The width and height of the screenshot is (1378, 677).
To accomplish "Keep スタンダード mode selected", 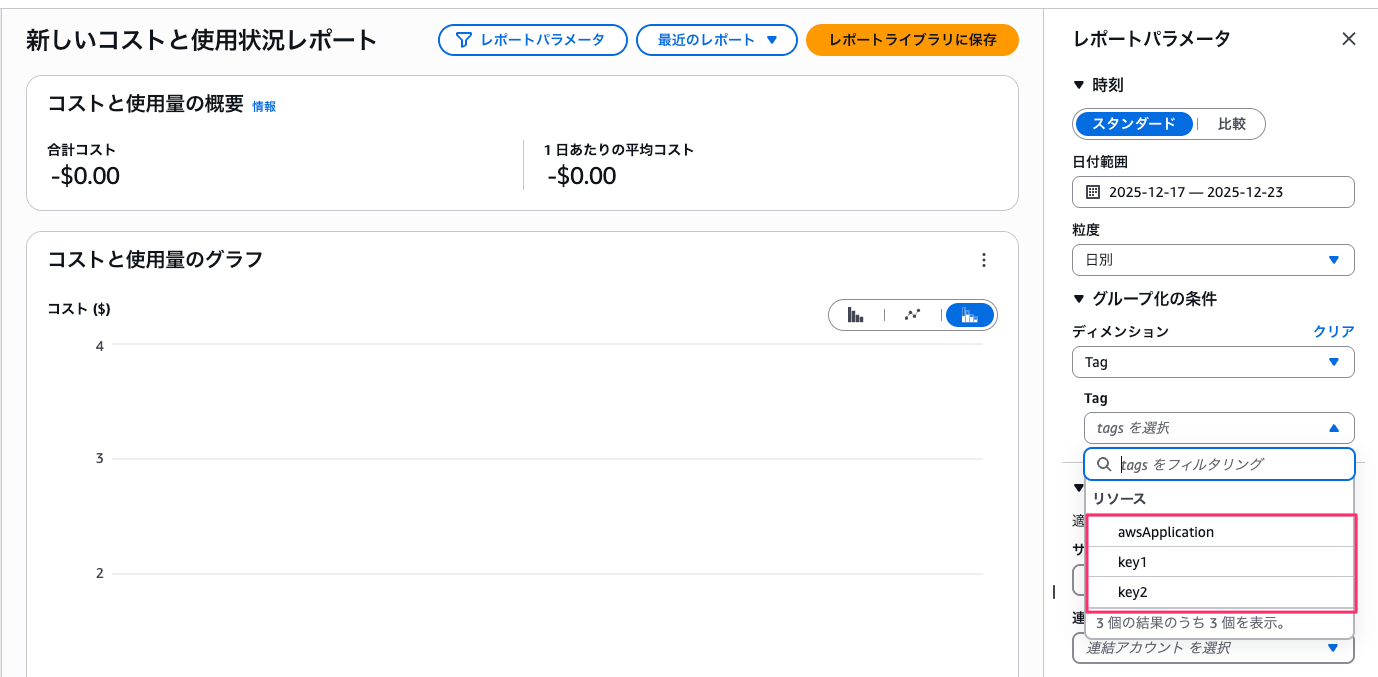I will coord(1134,124).
